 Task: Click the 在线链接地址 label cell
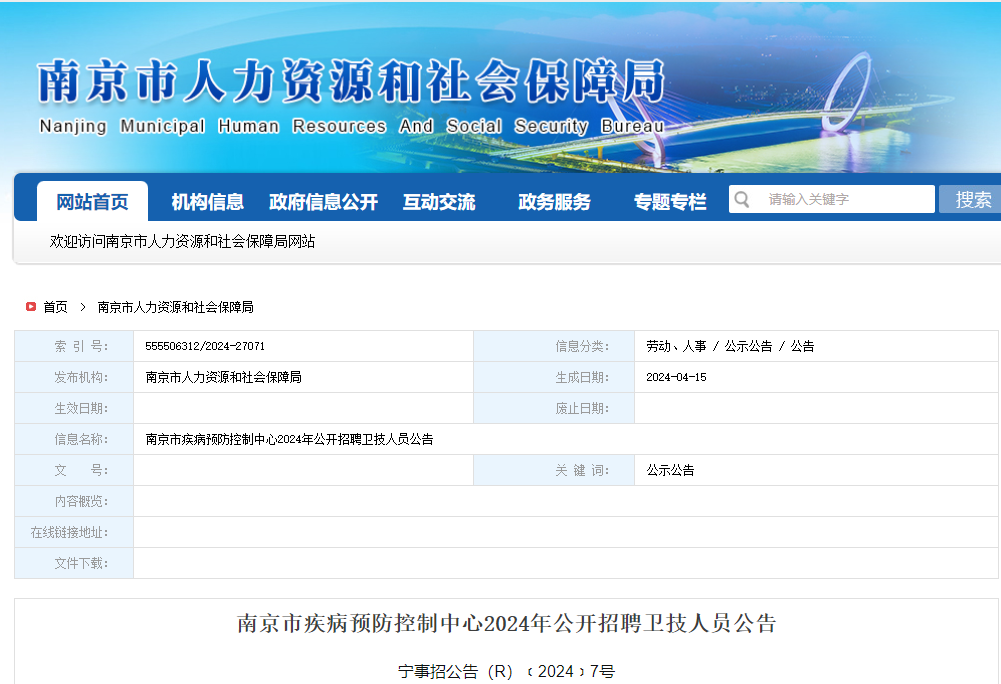[74, 532]
